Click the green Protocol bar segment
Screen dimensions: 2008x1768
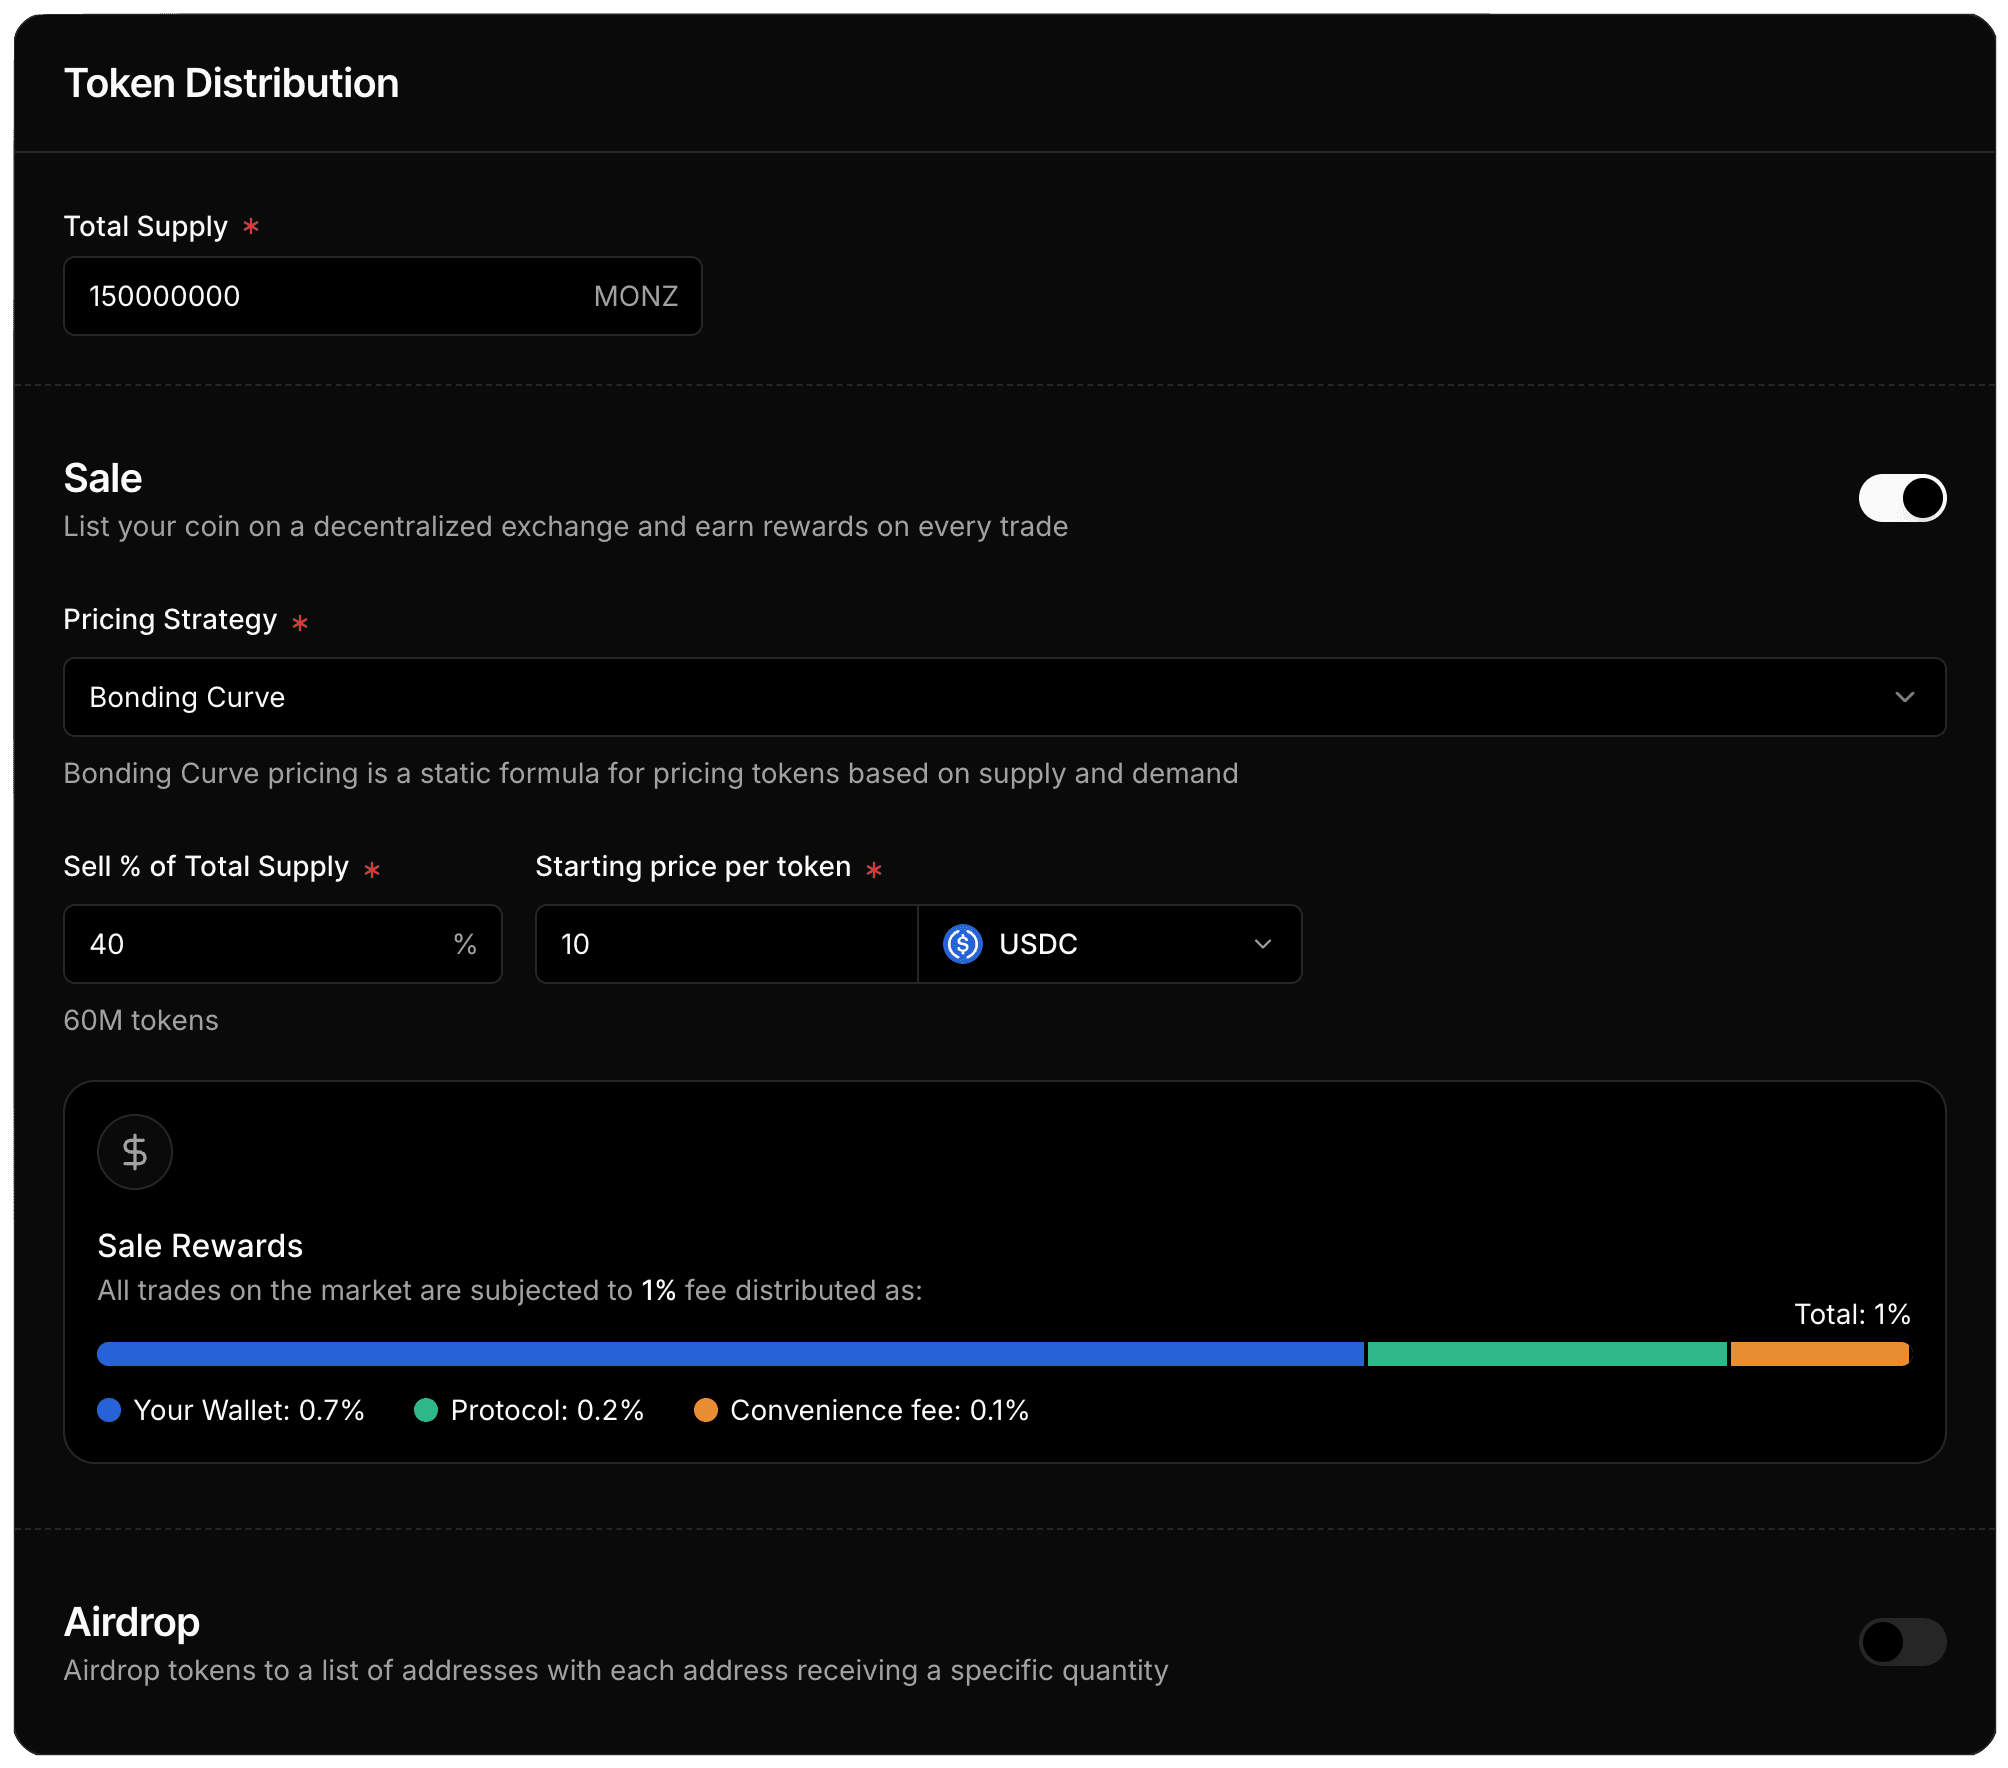tap(1547, 1354)
